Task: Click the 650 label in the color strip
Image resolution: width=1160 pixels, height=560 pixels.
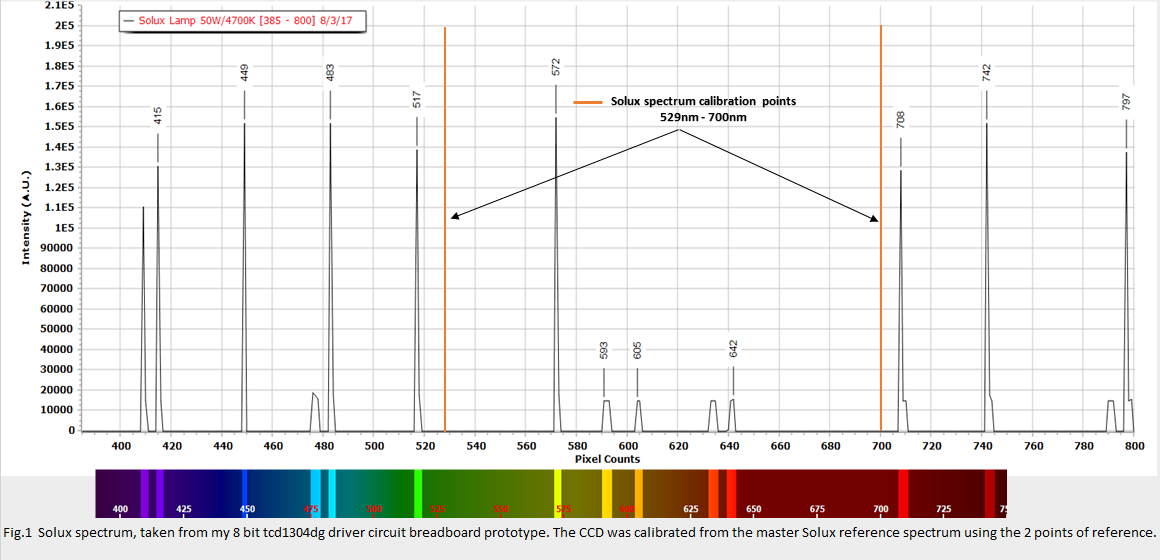Action: (x=754, y=510)
